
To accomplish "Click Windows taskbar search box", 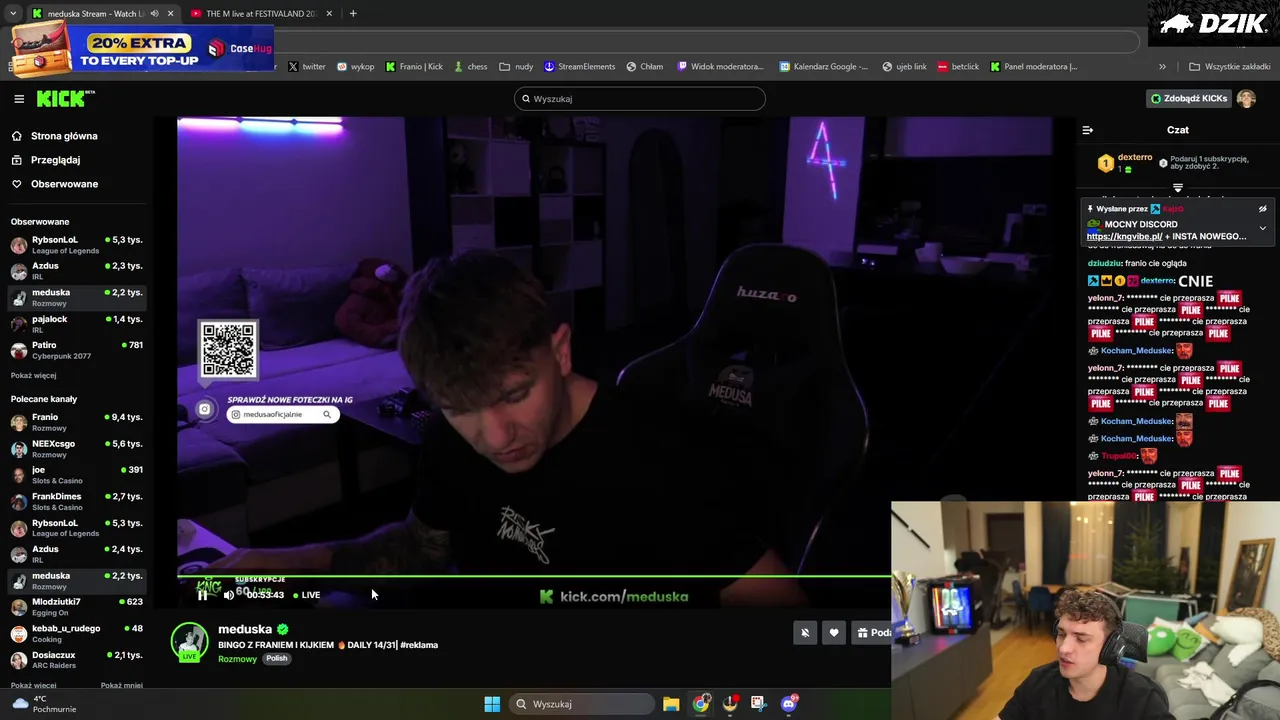I will (x=581, y=704).
